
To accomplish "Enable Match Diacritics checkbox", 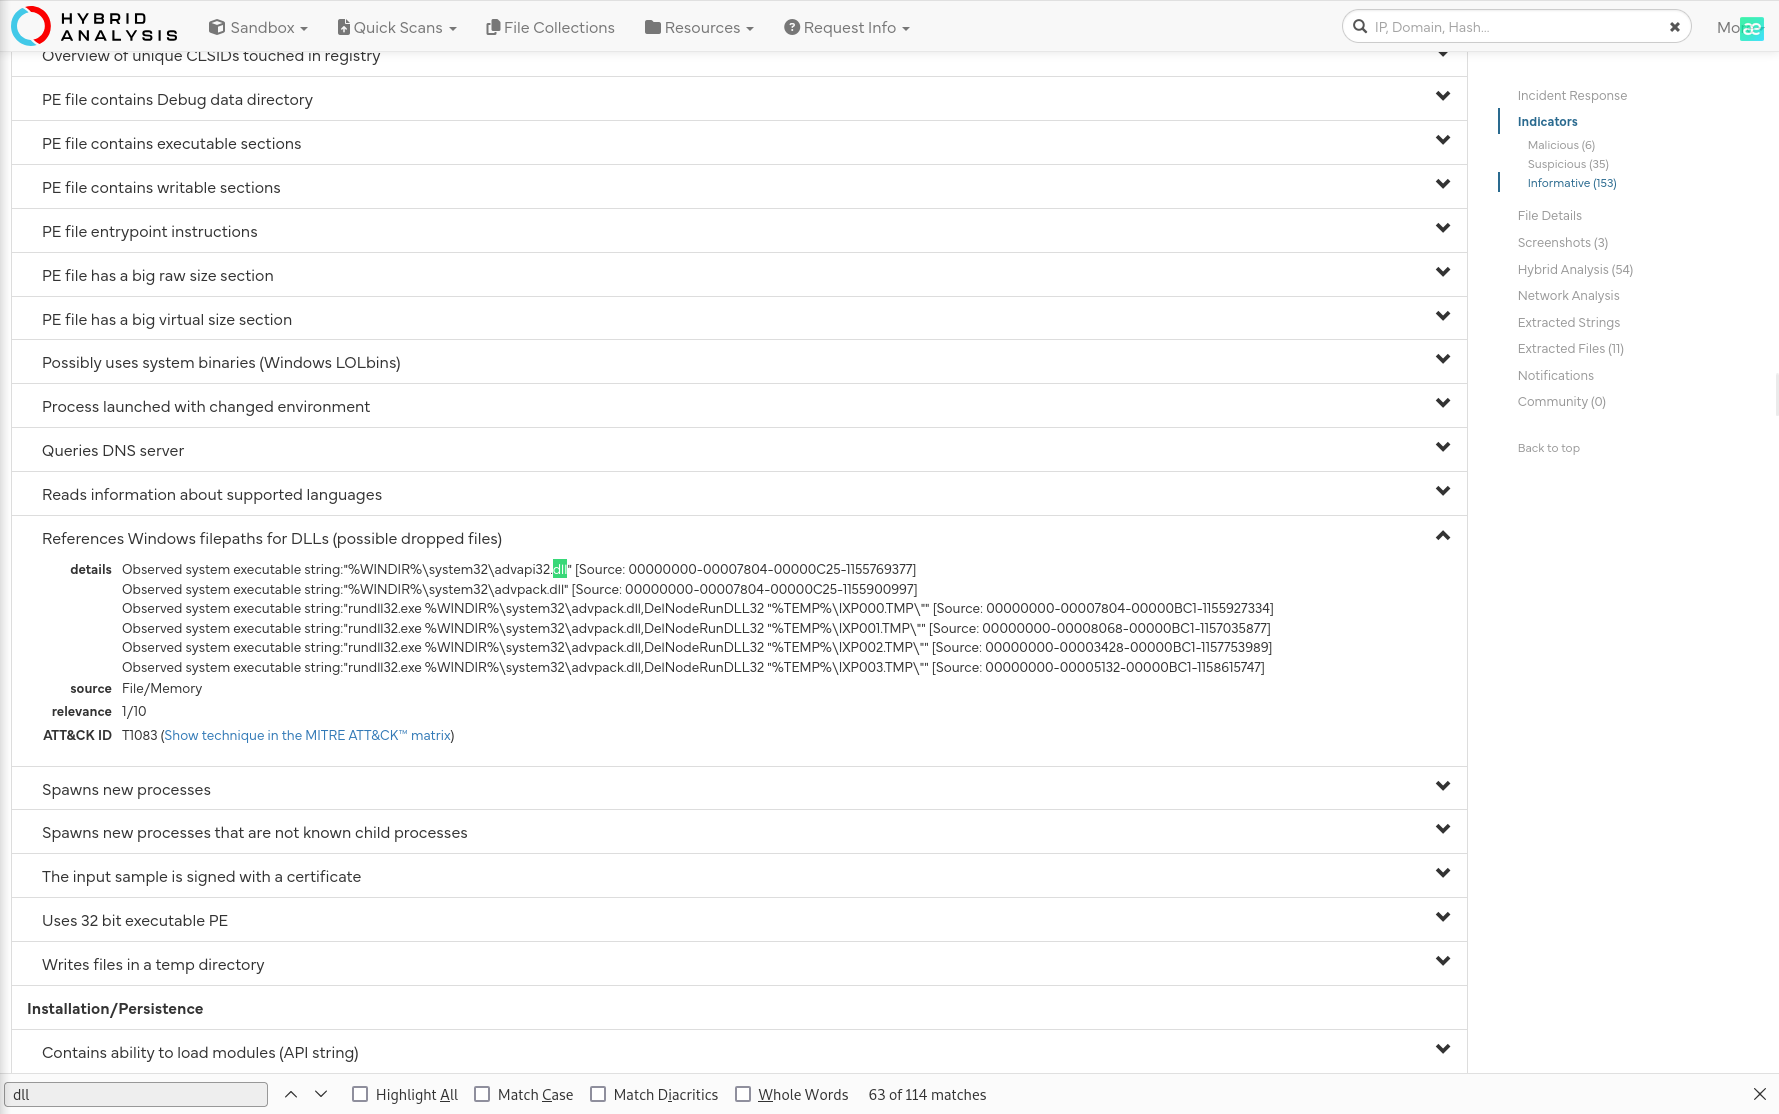I will click(598, 1094).
